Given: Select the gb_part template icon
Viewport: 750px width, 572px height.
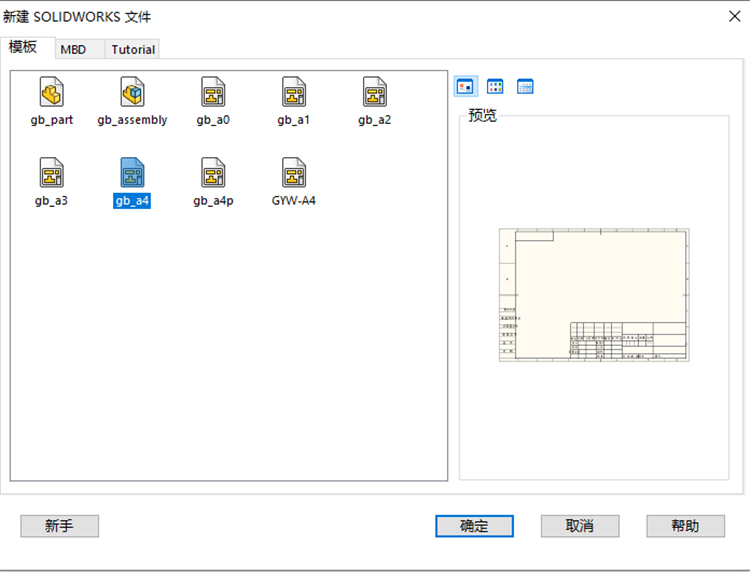Looking at the screenshot, I should [x=52, y=92].
